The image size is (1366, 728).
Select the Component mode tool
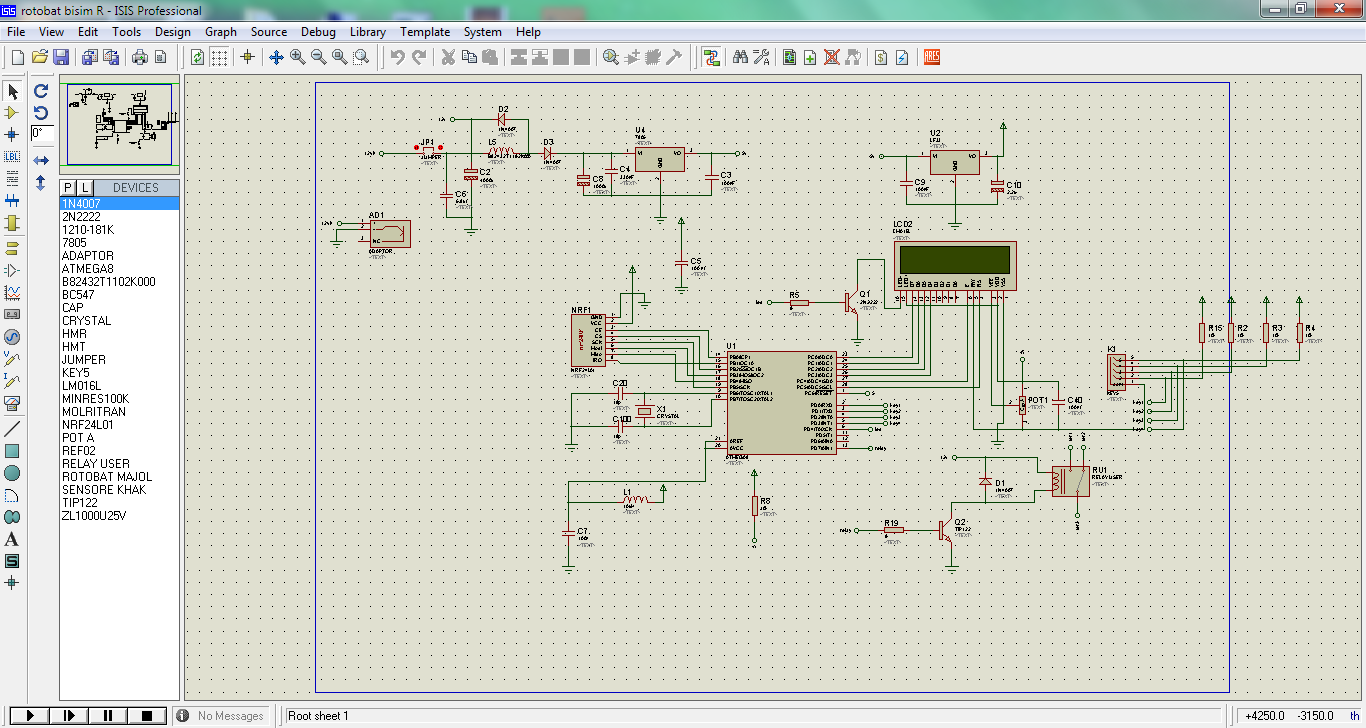pyautogui.click(x=12, y=113)
